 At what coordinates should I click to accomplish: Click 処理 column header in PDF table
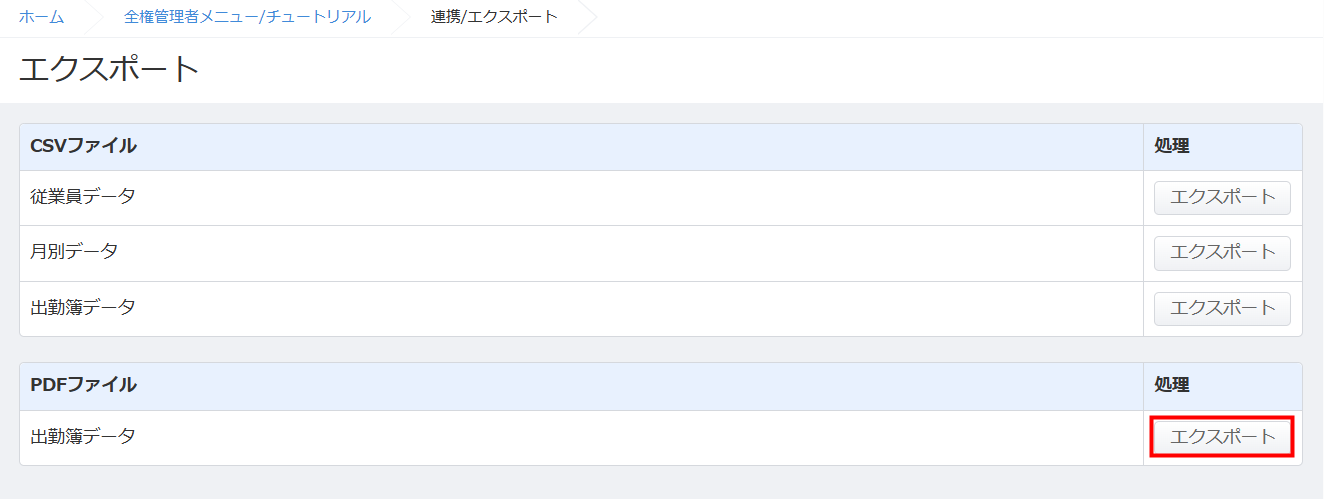click(1171, 385)
